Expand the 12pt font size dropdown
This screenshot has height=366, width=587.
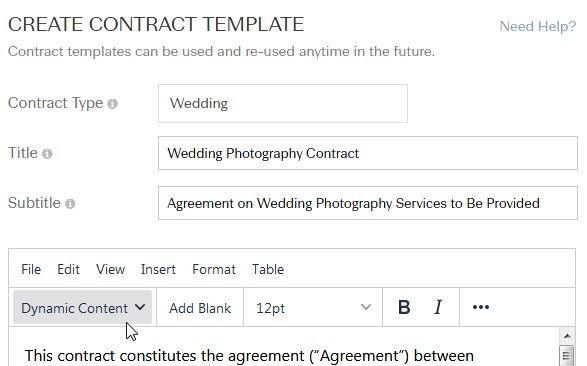pos(313,307)
